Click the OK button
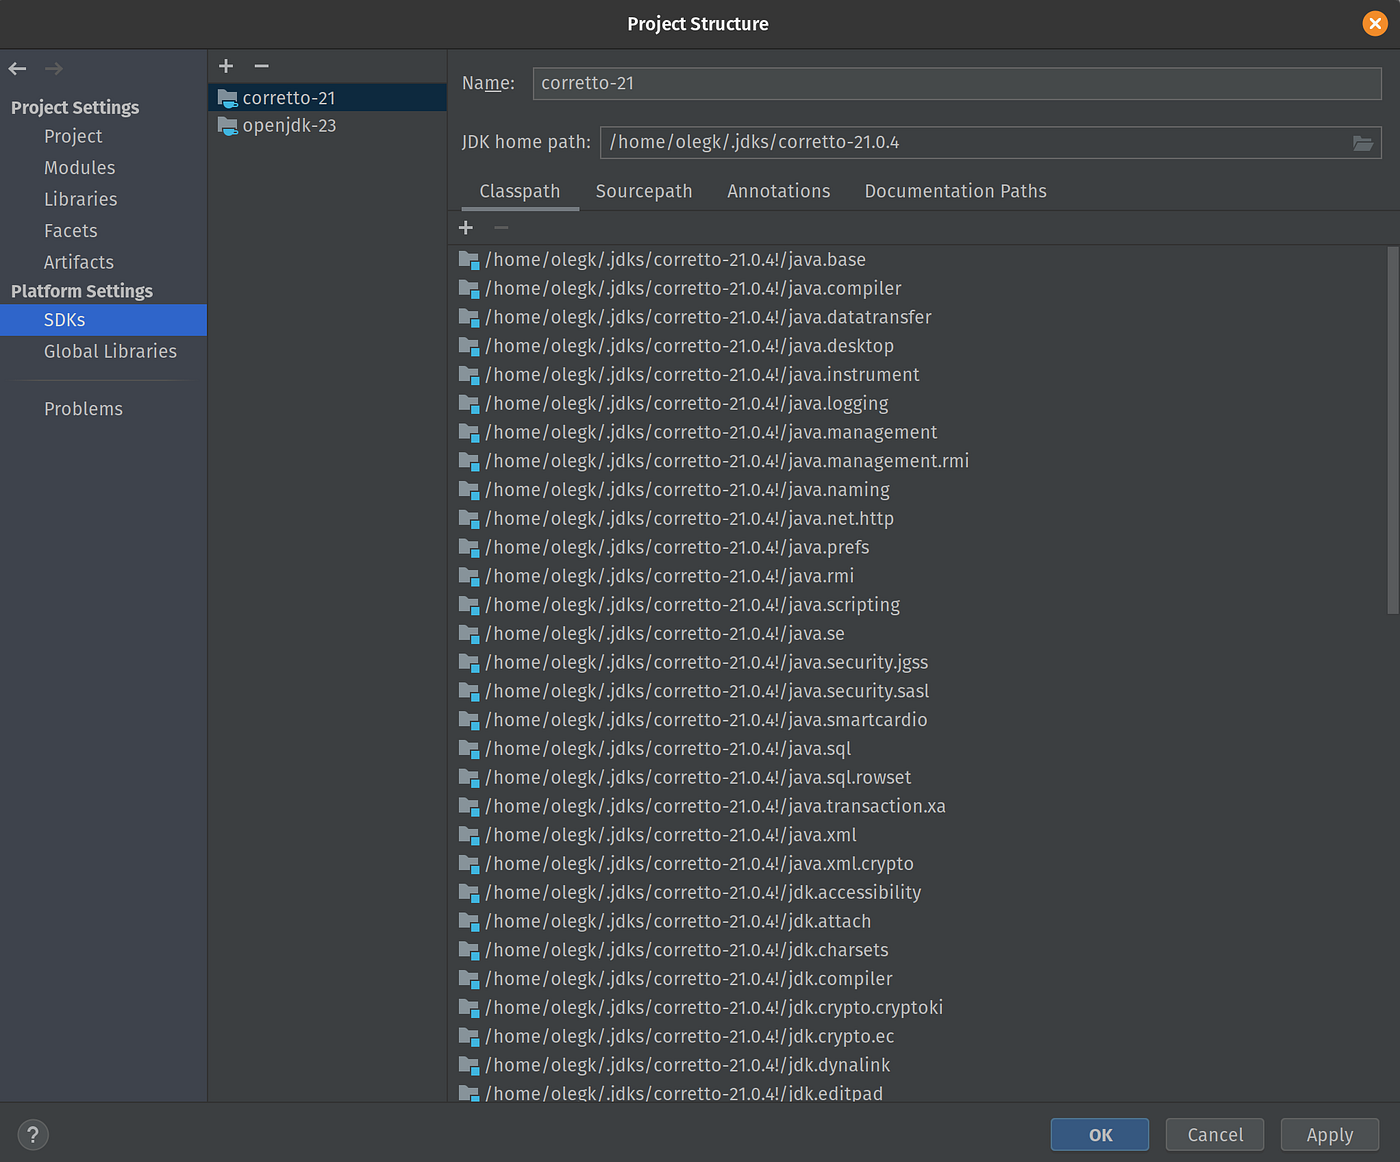Image resolution: width=1400 pixels, height=1162 pixels. click(x=1100, y=1135)
